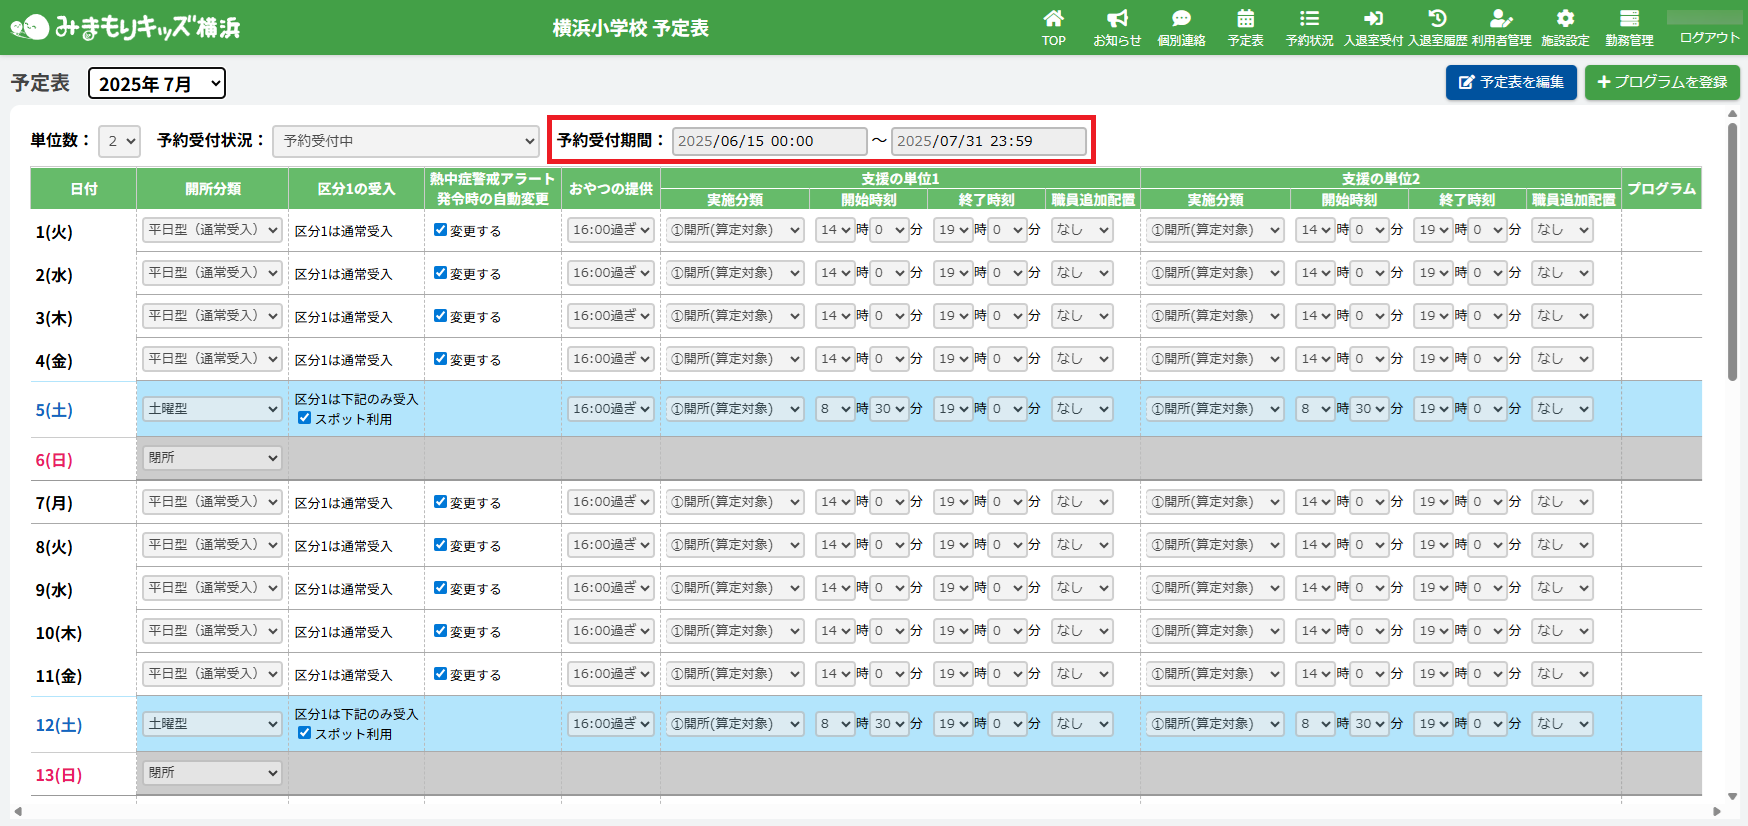Uncheck 変更する checkbox for 1(火)
1748x826 pixels.
(440, 230)
